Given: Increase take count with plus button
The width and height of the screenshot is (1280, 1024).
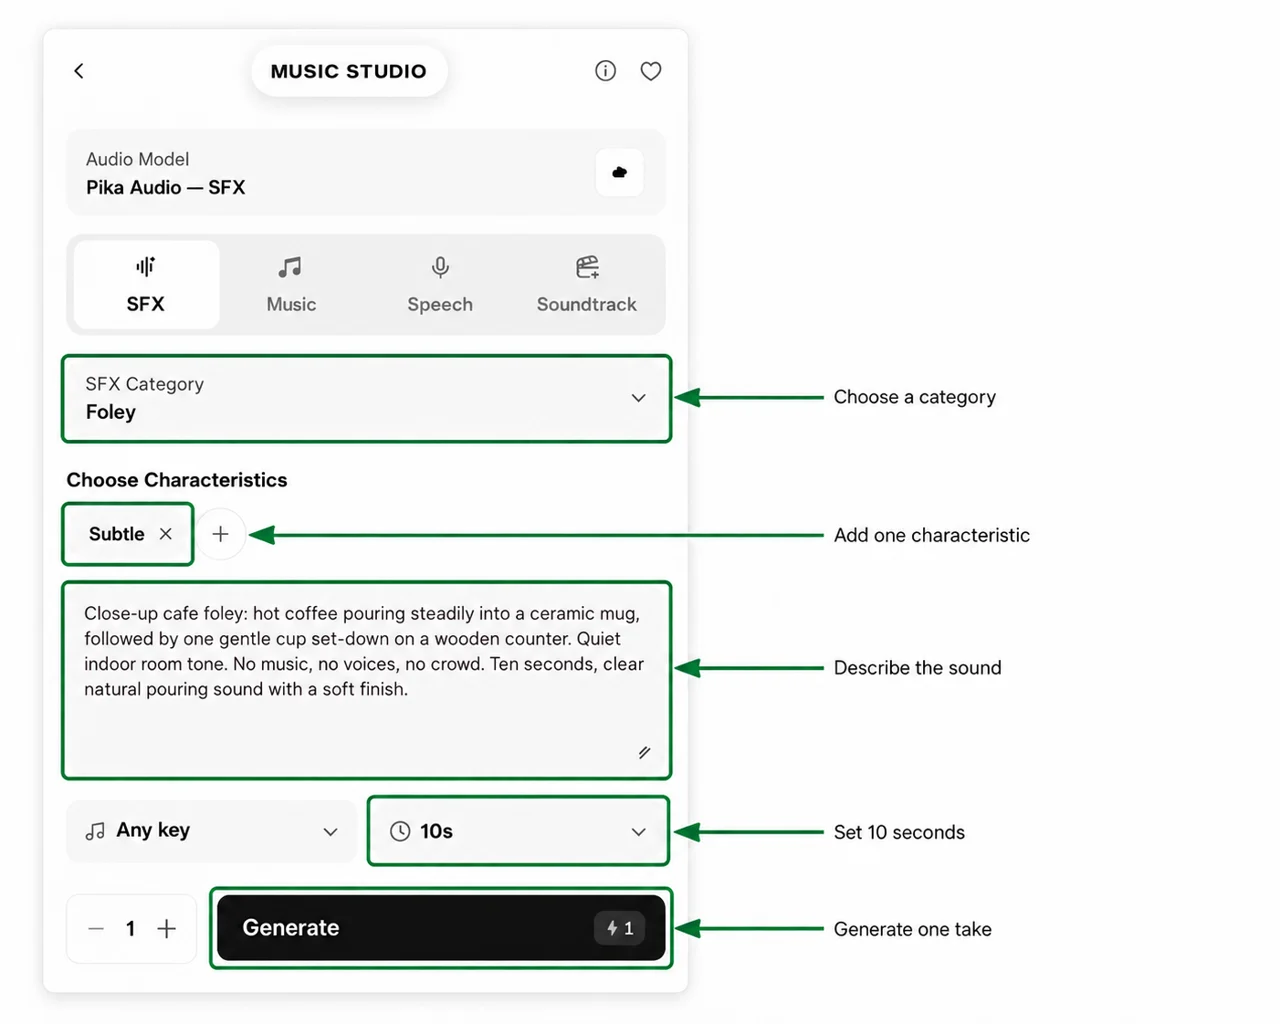Looking at the screenshot, I should (x=167, y=929).
